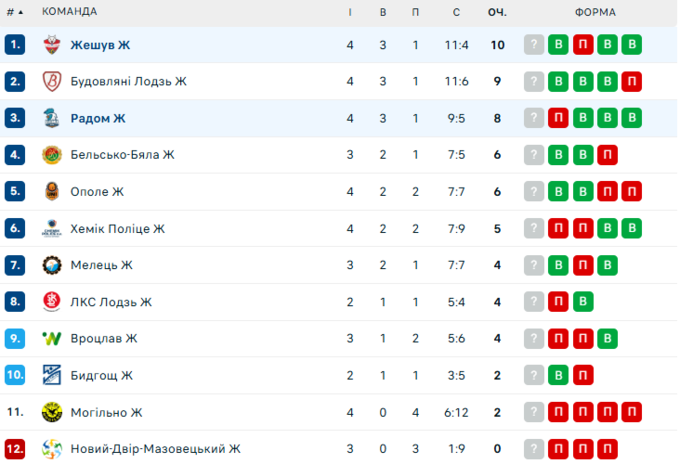Click the ЛКС Лодзь Ж team logo
This screenshot has height=464, width=680.
(x=52, y=302)
